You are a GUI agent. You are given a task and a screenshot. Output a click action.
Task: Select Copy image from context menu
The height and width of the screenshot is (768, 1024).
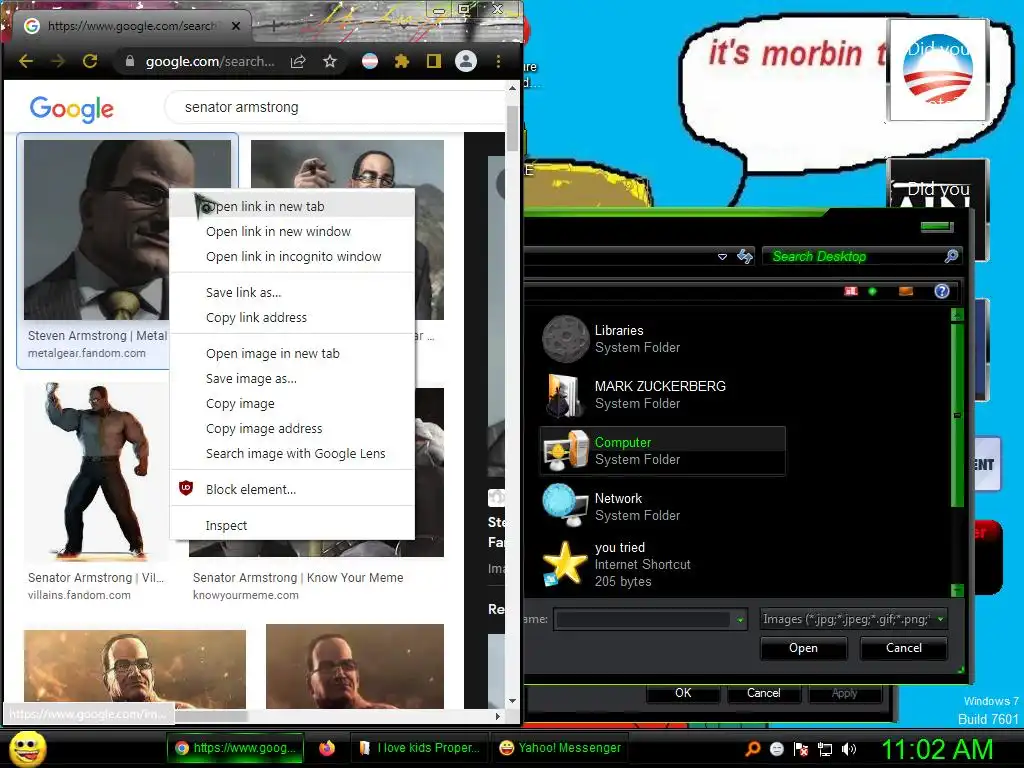point(292,404)
